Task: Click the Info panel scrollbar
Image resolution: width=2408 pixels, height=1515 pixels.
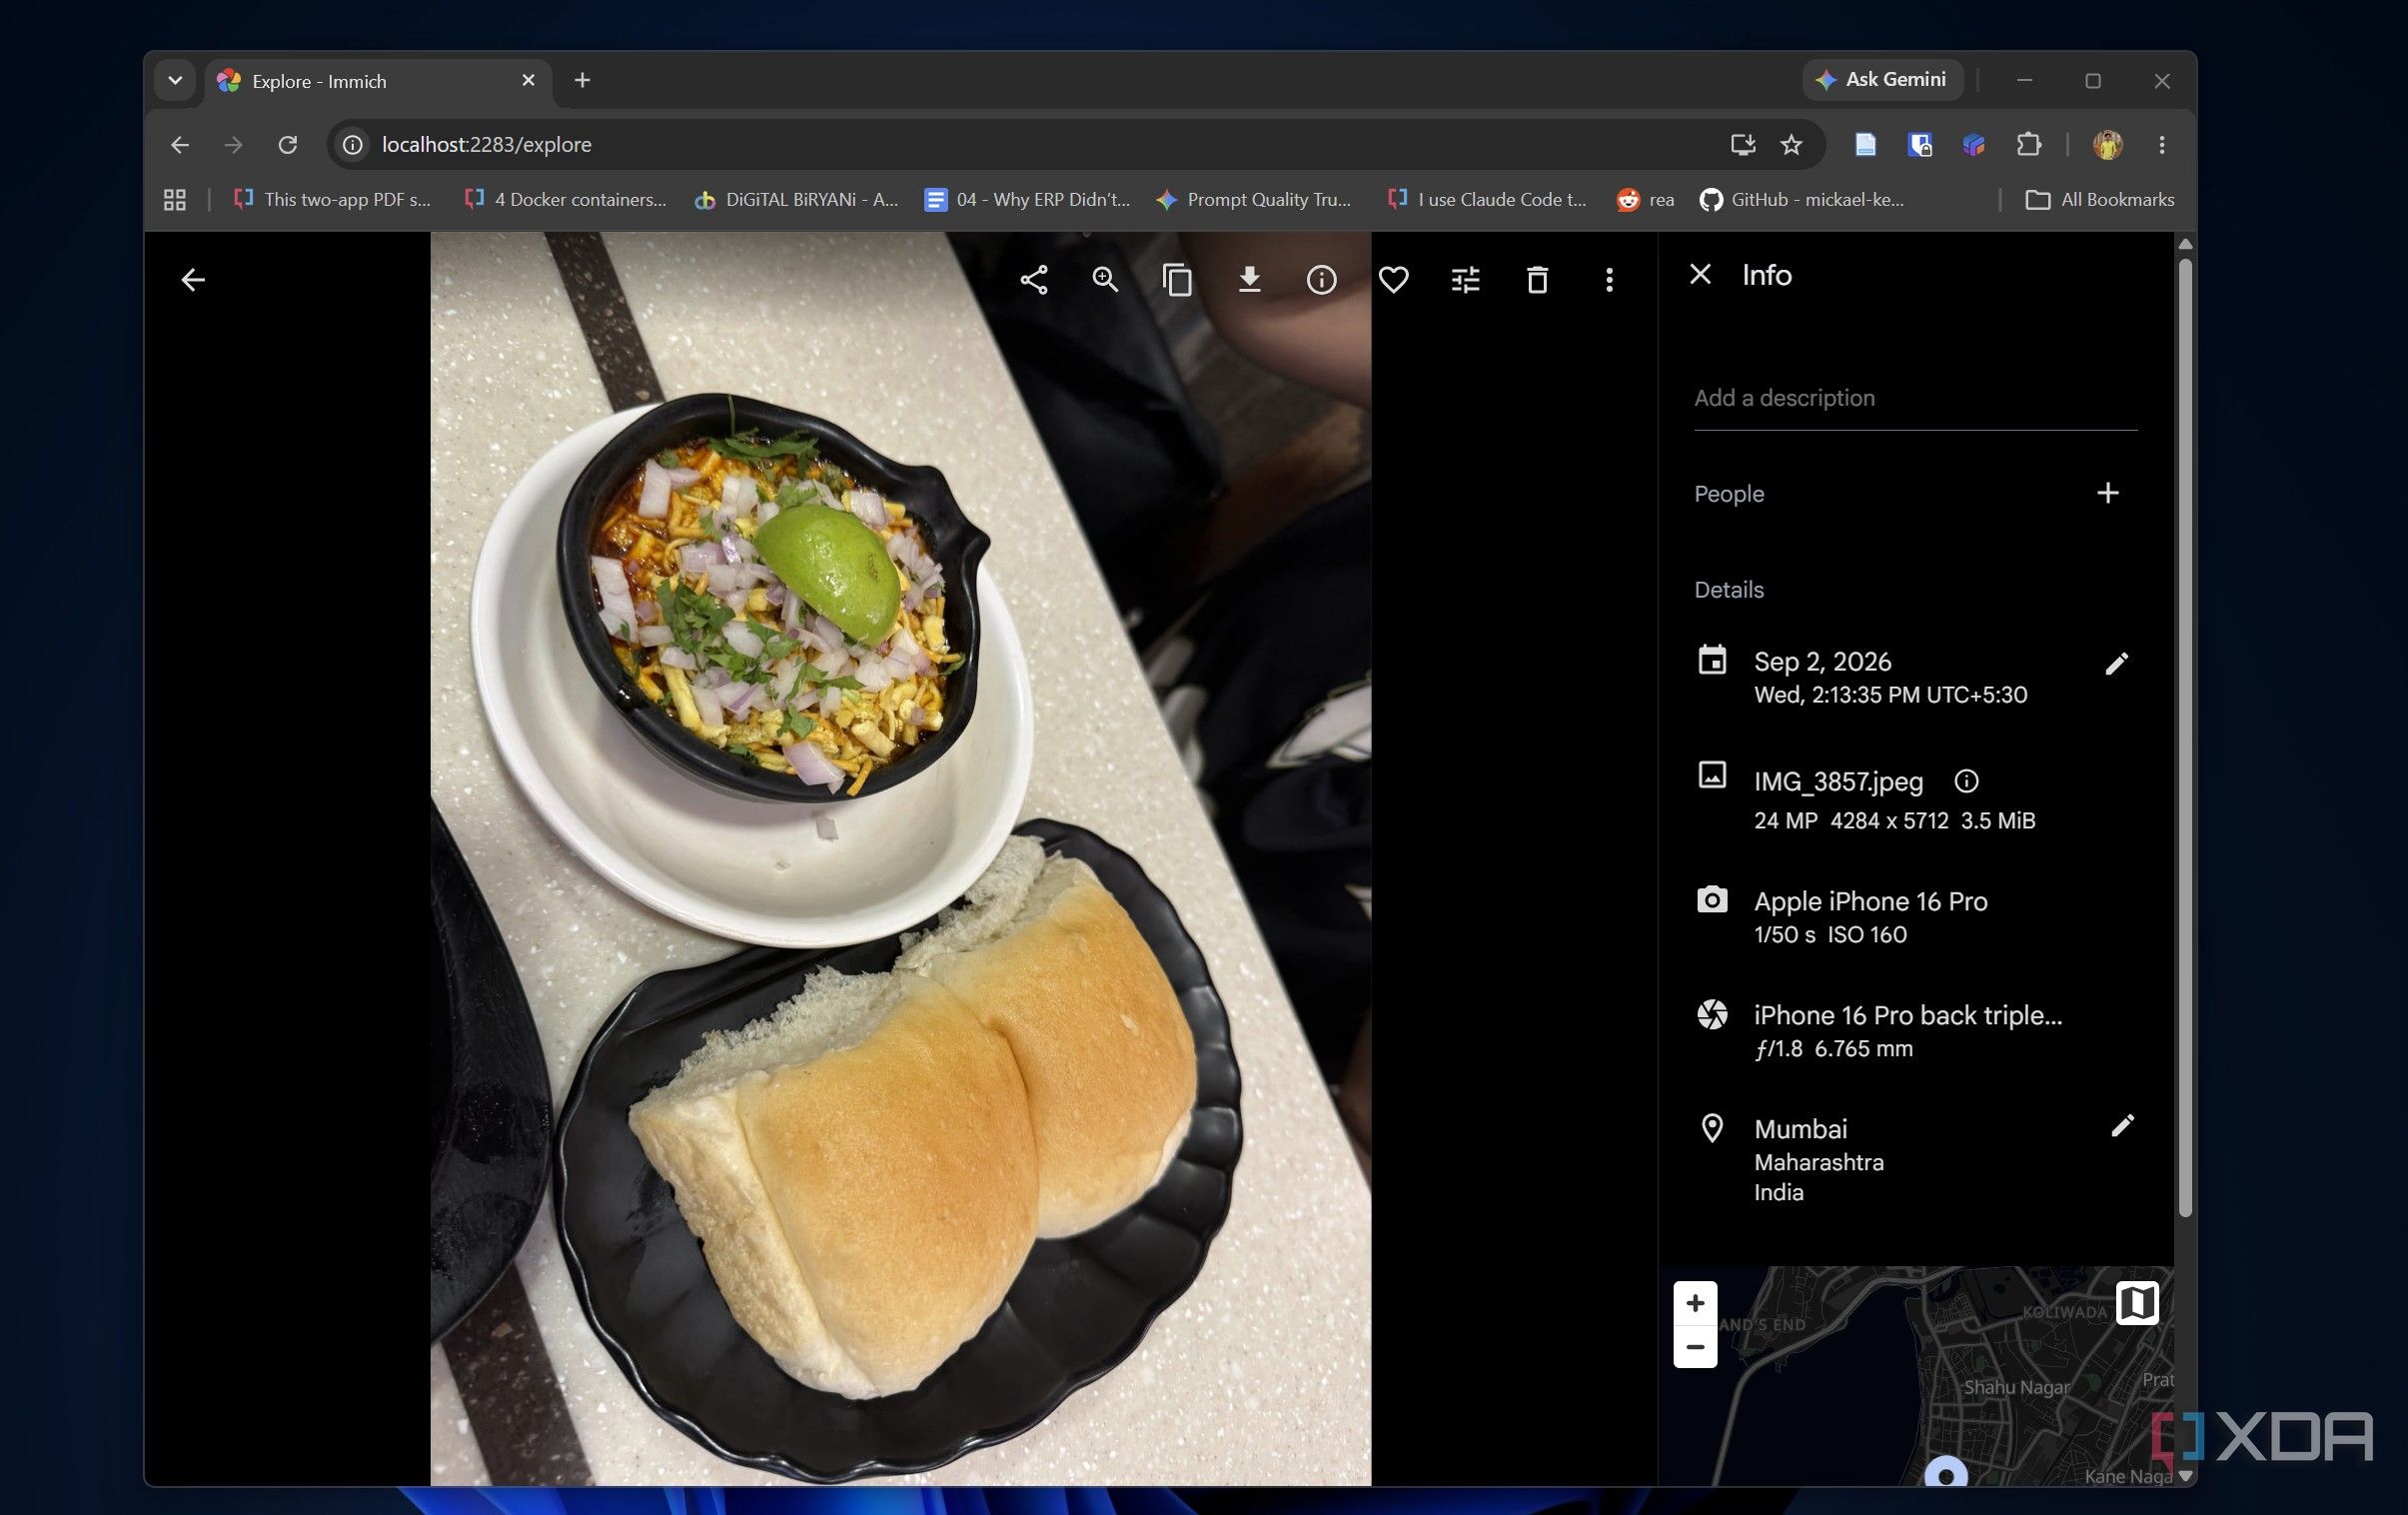Action: click(x=2185, y=738)
